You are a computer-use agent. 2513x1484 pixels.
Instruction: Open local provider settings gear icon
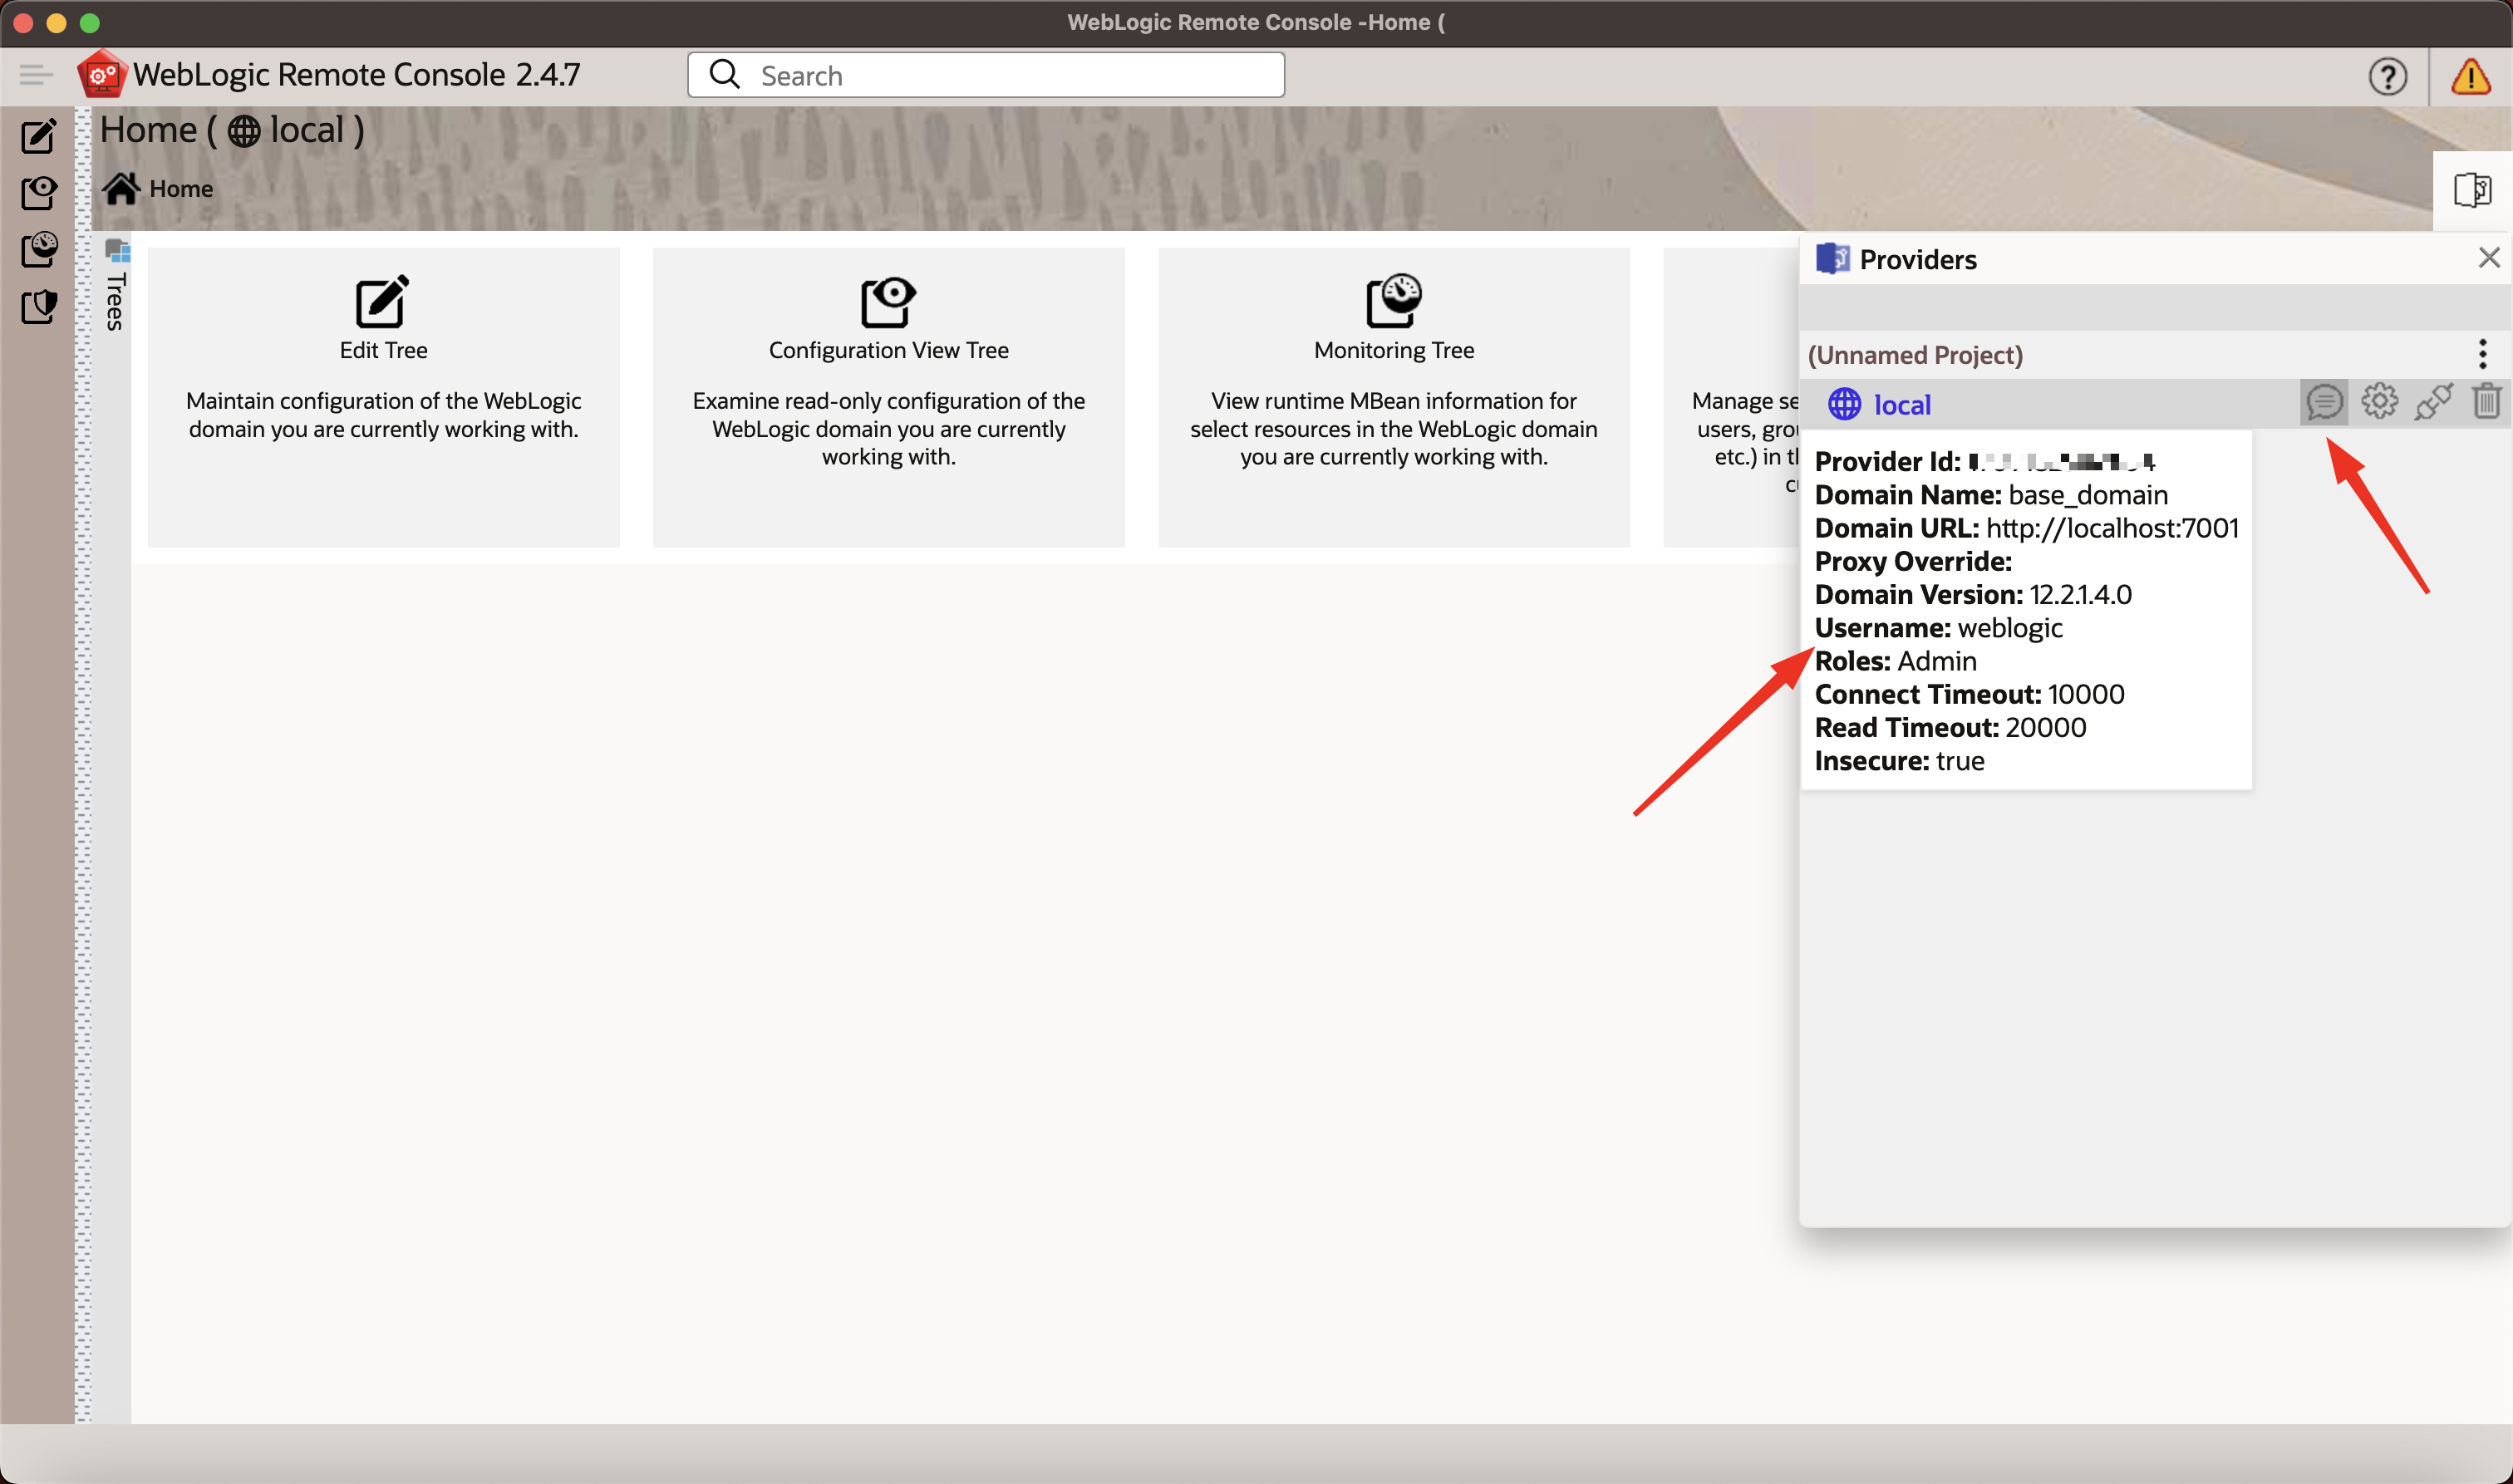2379,402
